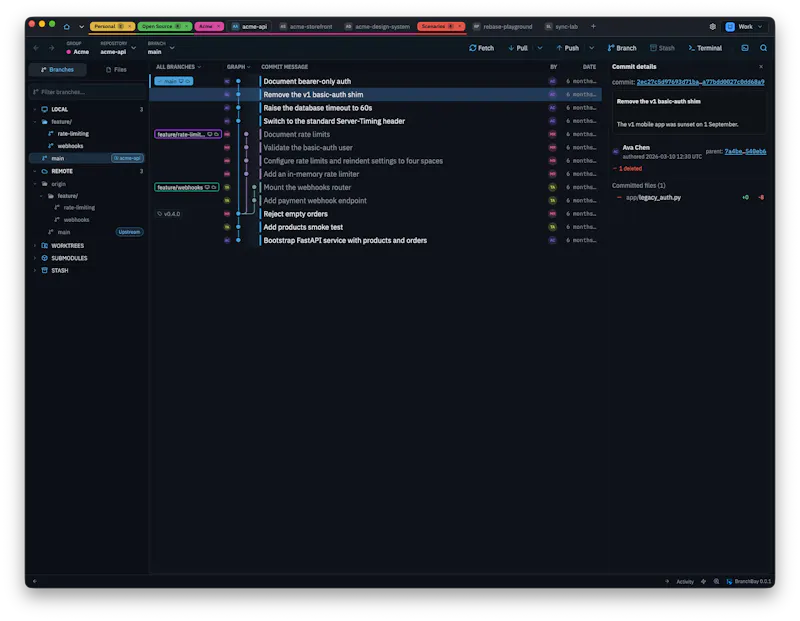Select local branch rate-limiting

click(73, 134)
